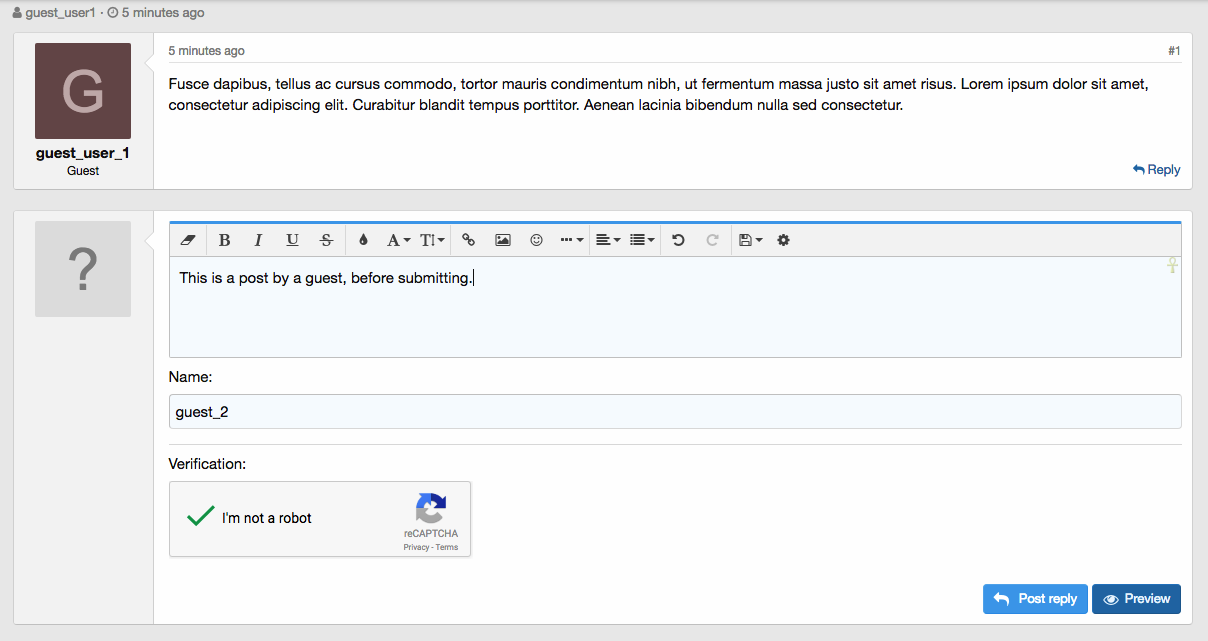Expand the font size dropdown
Viewport: 1208px width, 641px height.
pos(432,240)
